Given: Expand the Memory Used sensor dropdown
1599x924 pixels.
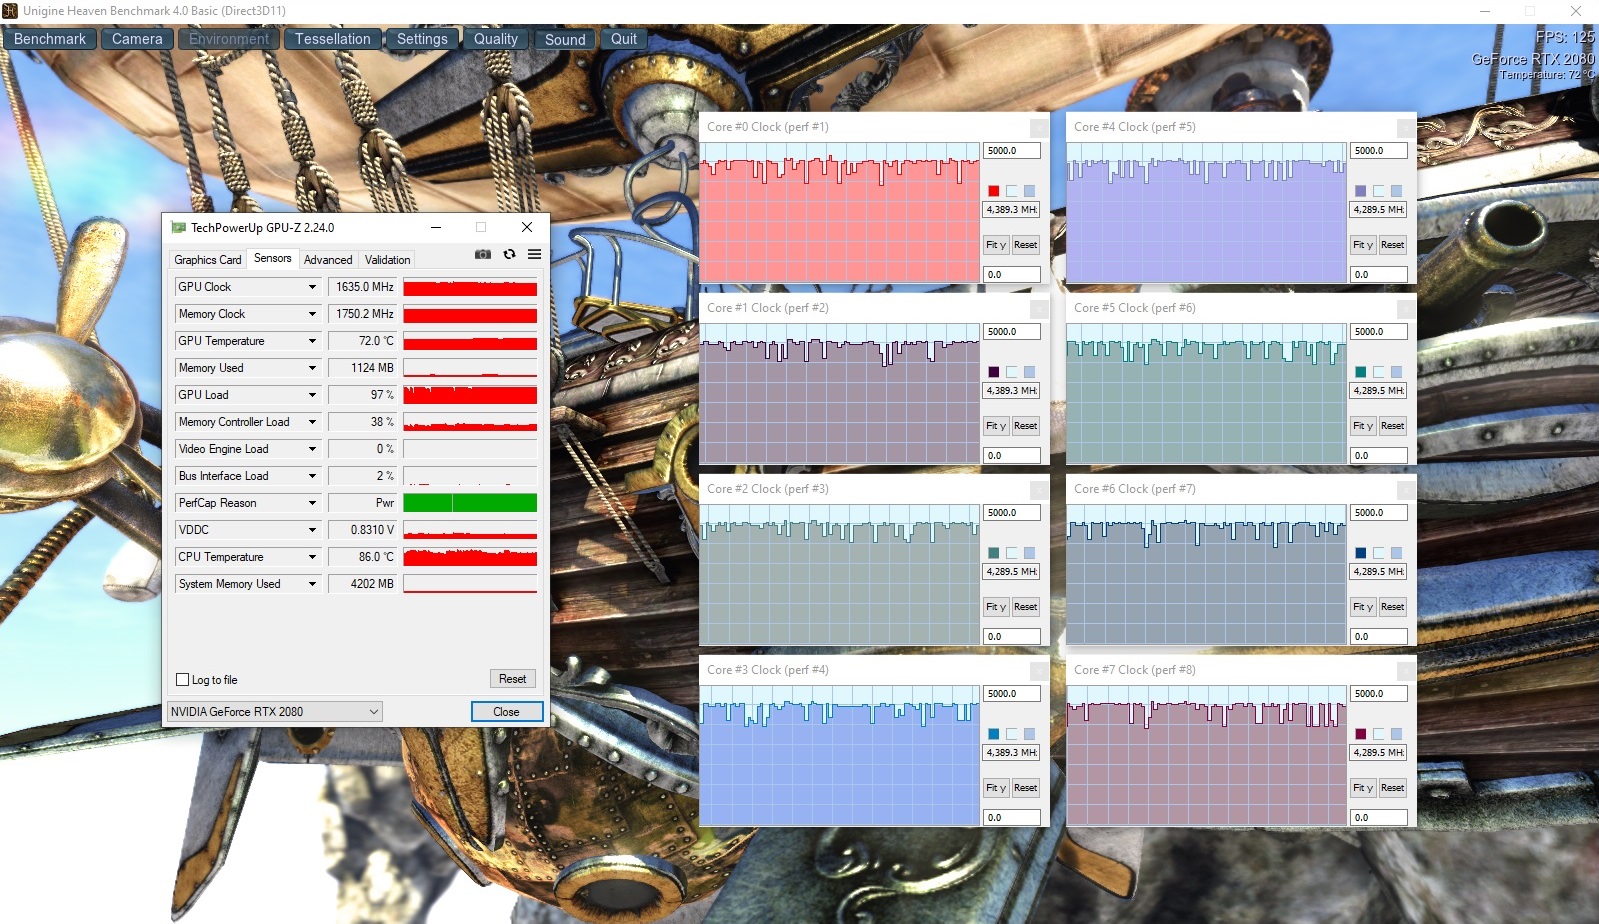Looking at the screenshot, I should click(312, 368).
